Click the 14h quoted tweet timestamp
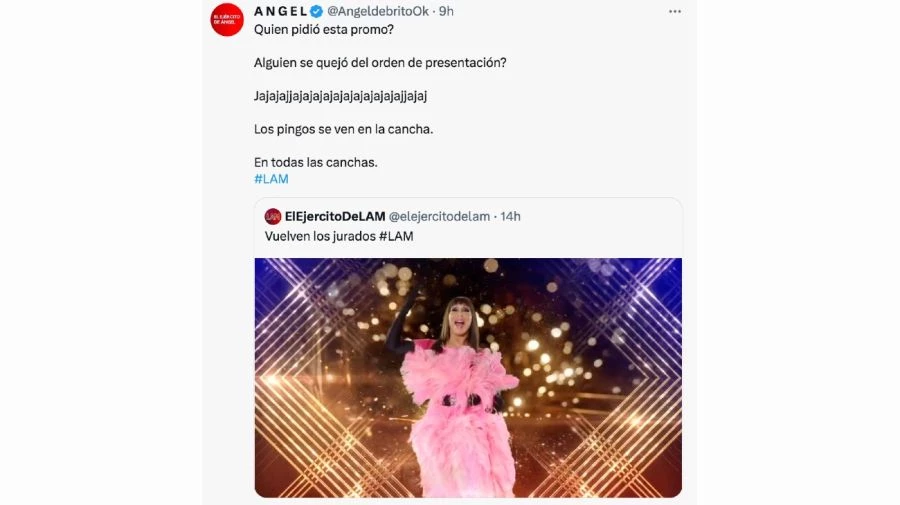Screen dimensions: 900x505 tap(510, 216)
